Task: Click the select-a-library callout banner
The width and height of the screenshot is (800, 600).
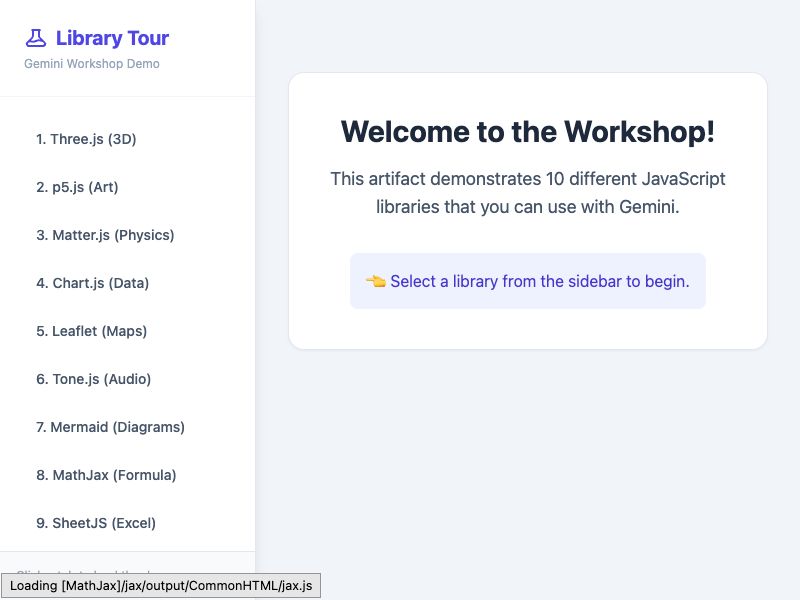Action: [528, 281]
